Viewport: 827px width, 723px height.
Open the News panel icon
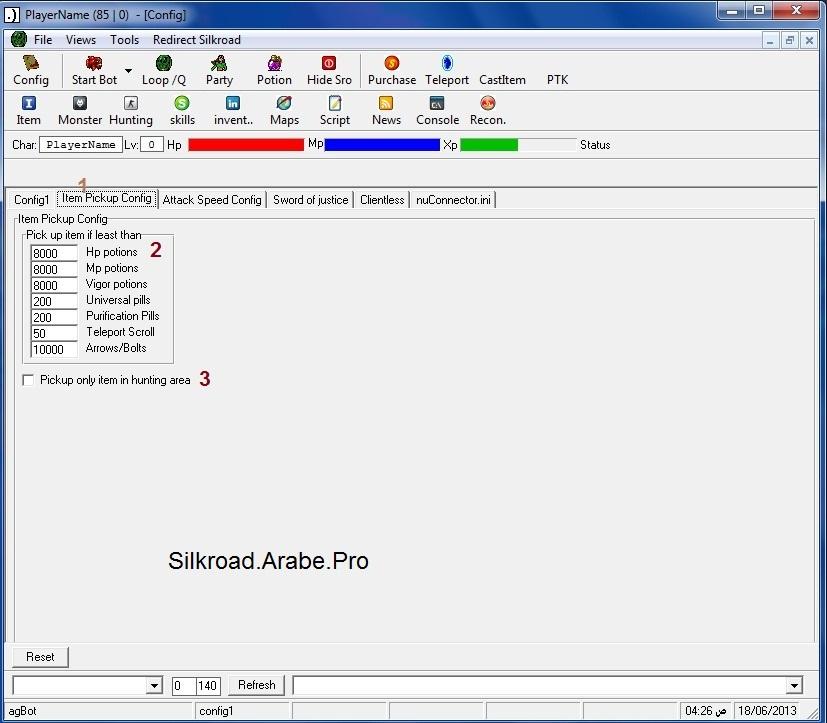tap(386, 111)
